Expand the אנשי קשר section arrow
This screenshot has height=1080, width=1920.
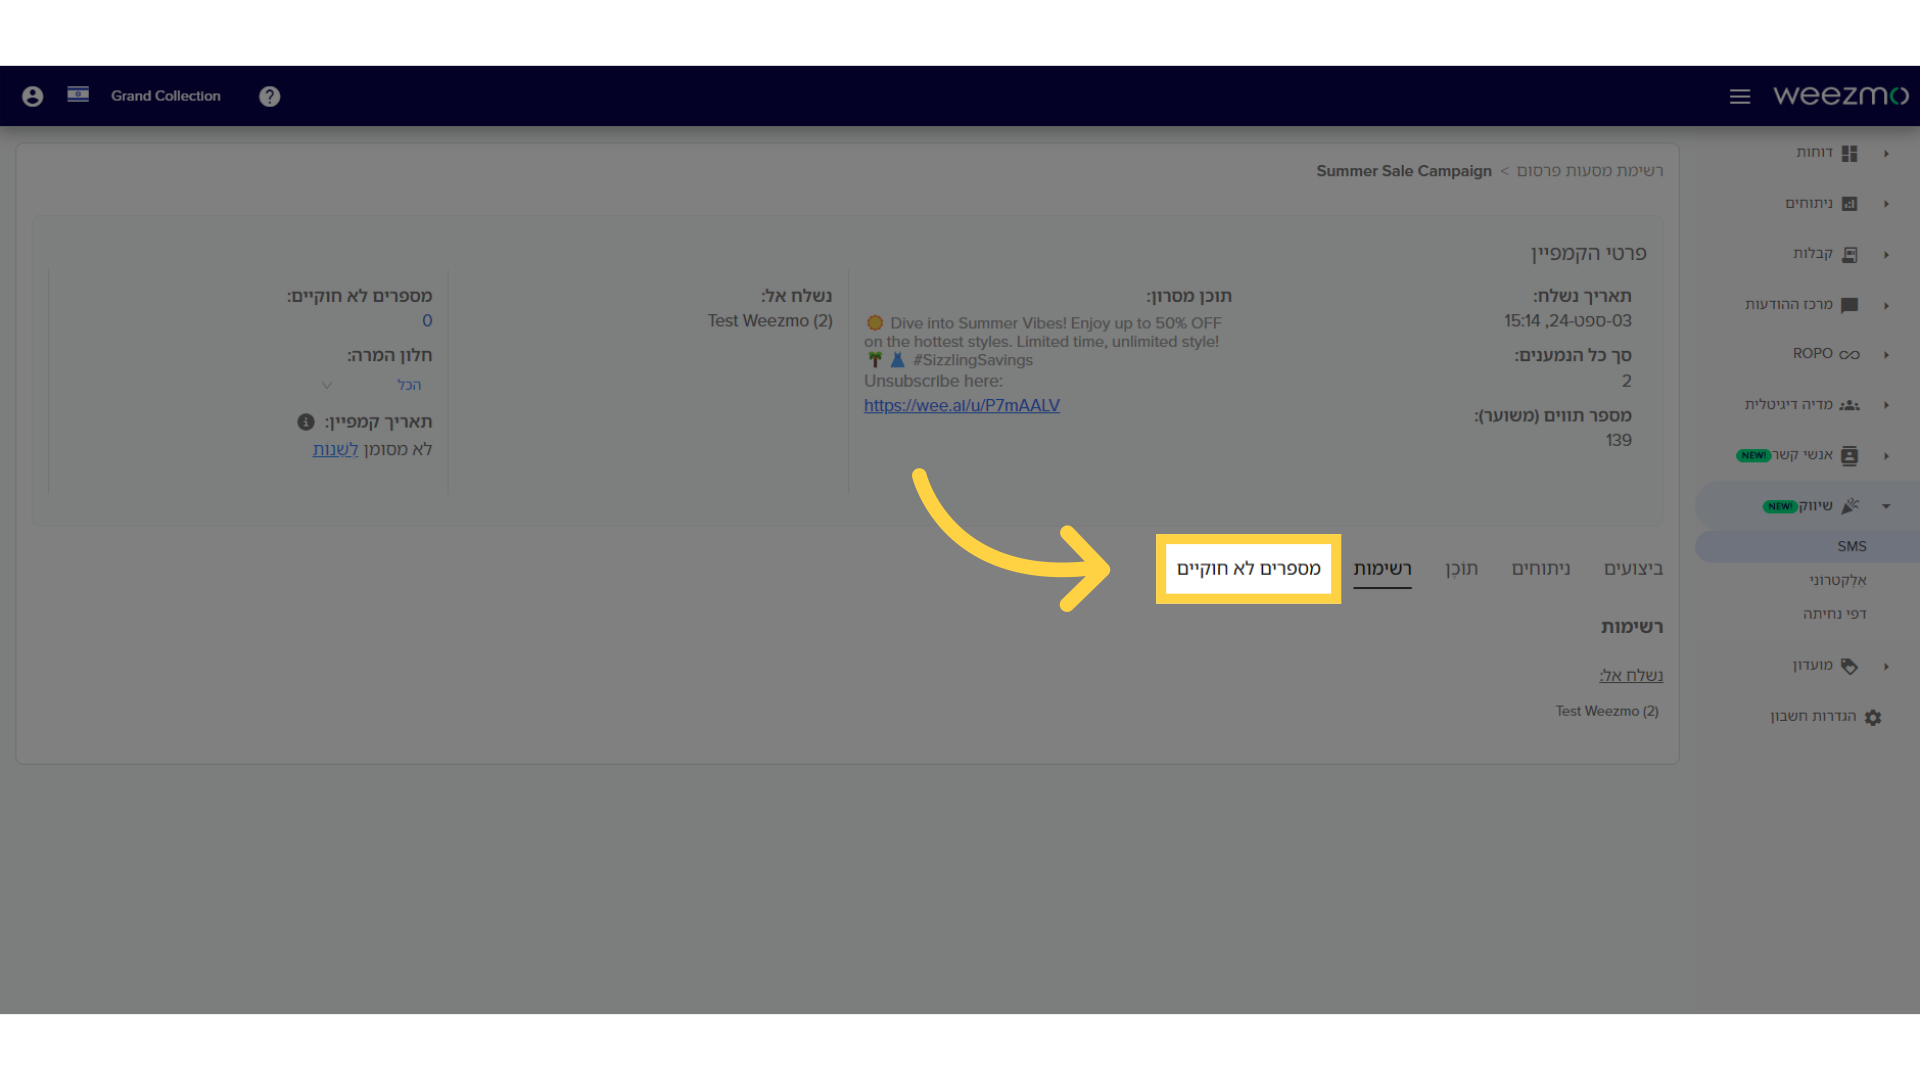click(x=1886, y=456)
